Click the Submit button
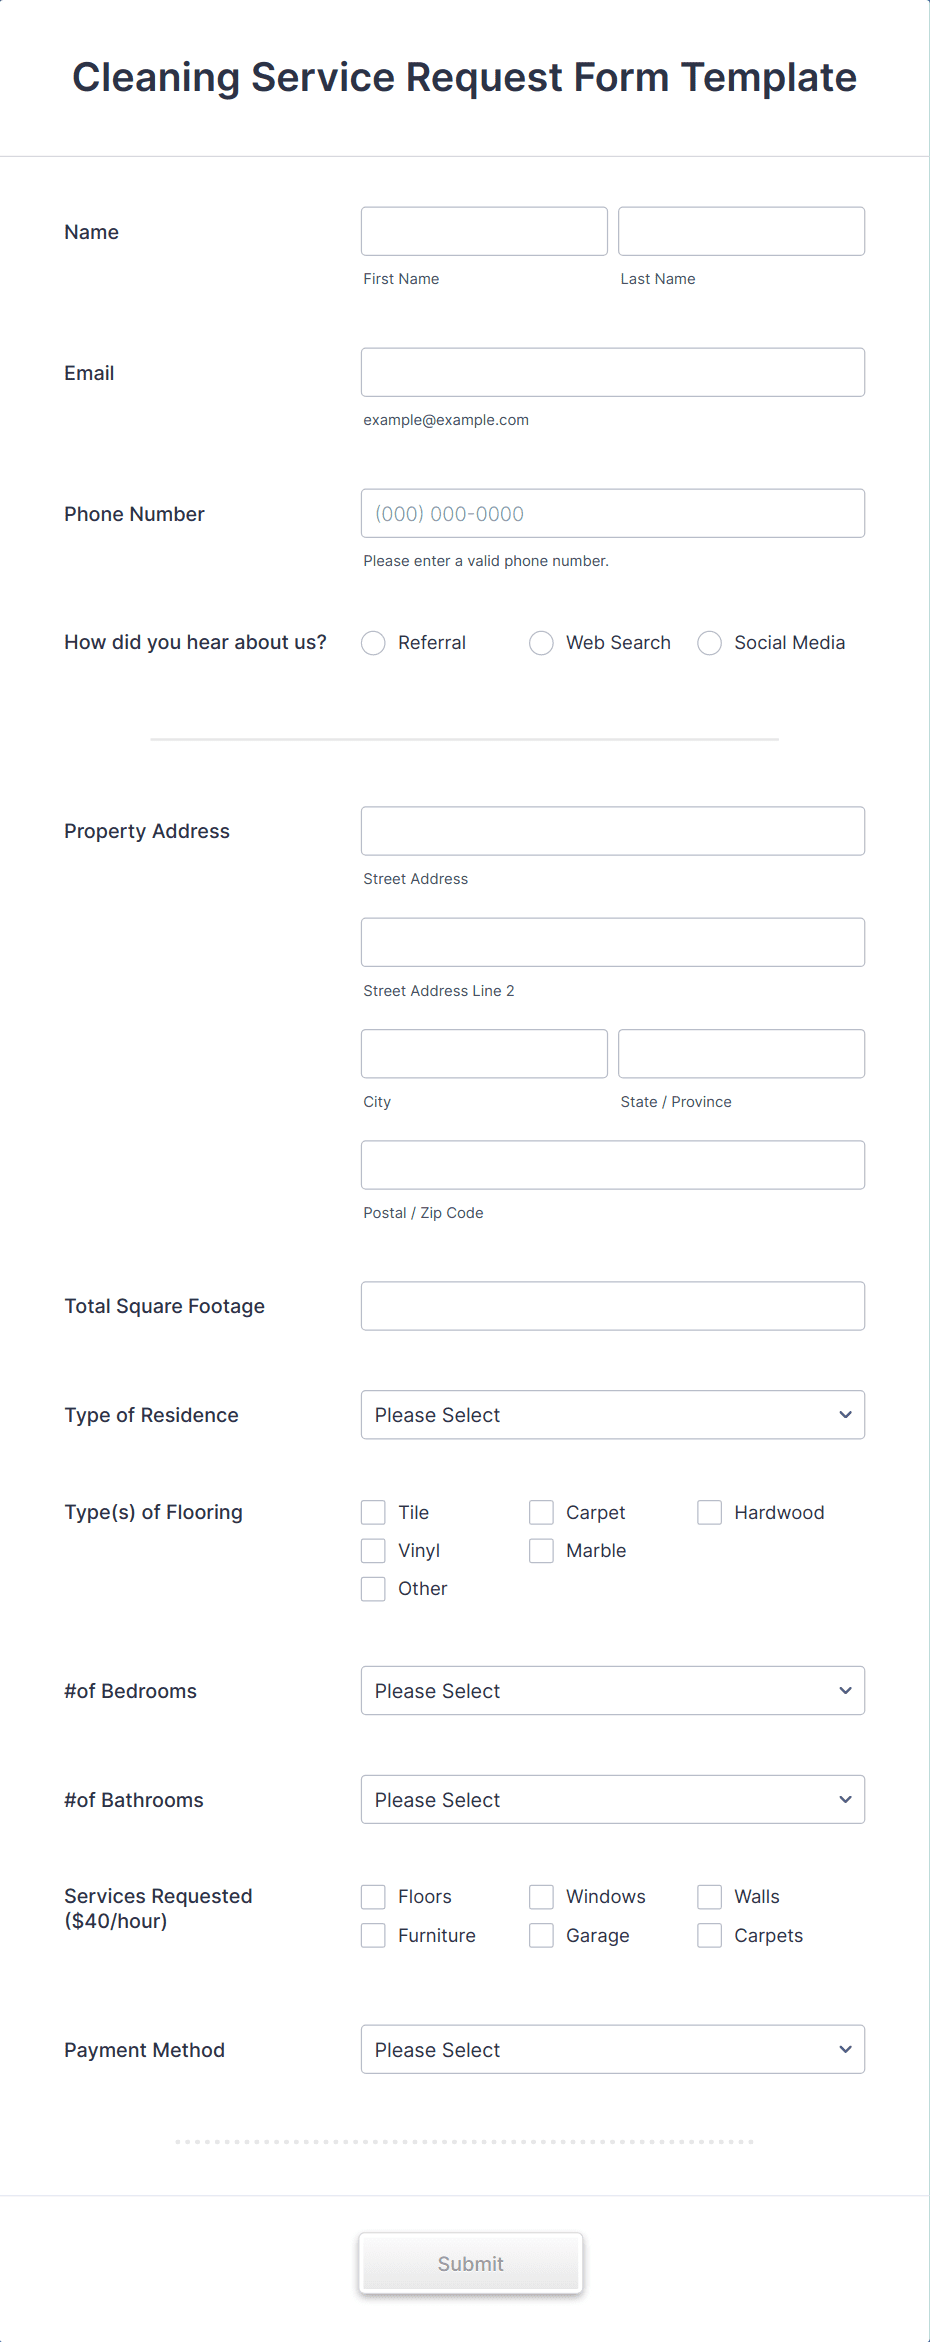Viewport: 930px width, 2342px height. (x=471, y=2263)
